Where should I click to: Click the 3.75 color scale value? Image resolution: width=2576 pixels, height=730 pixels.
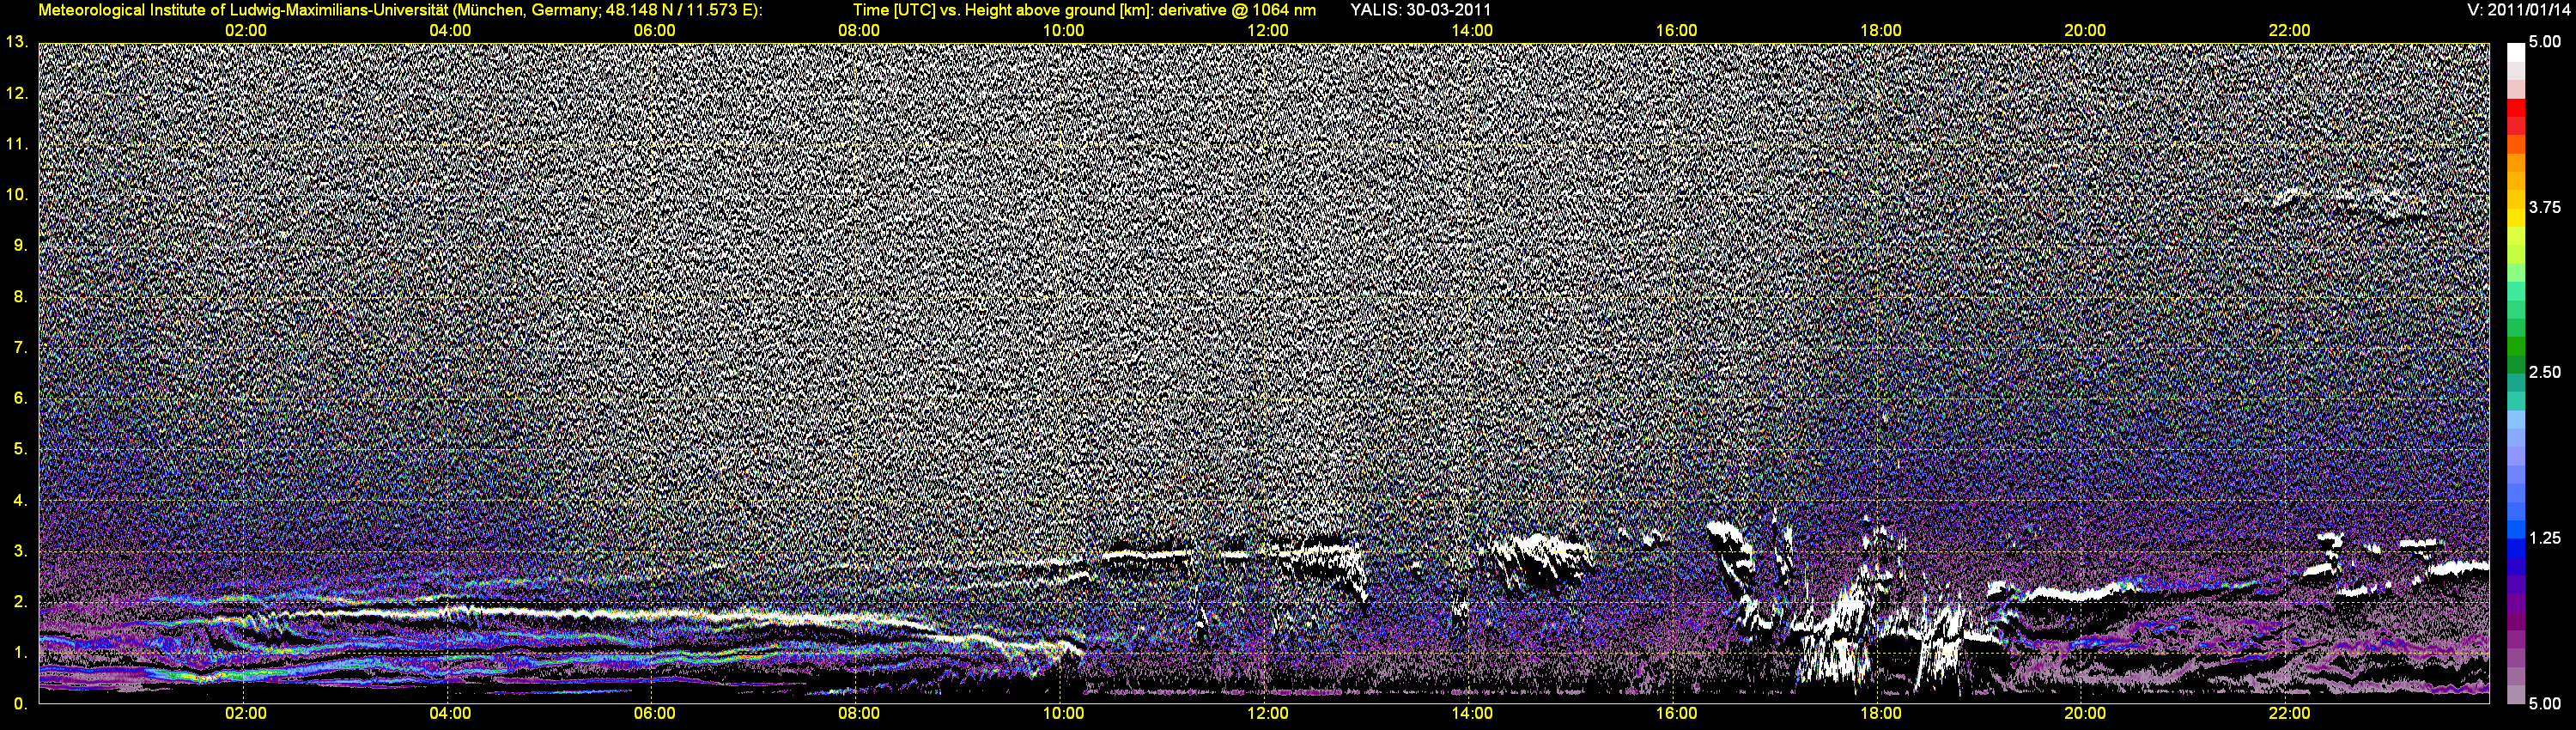2545,207
